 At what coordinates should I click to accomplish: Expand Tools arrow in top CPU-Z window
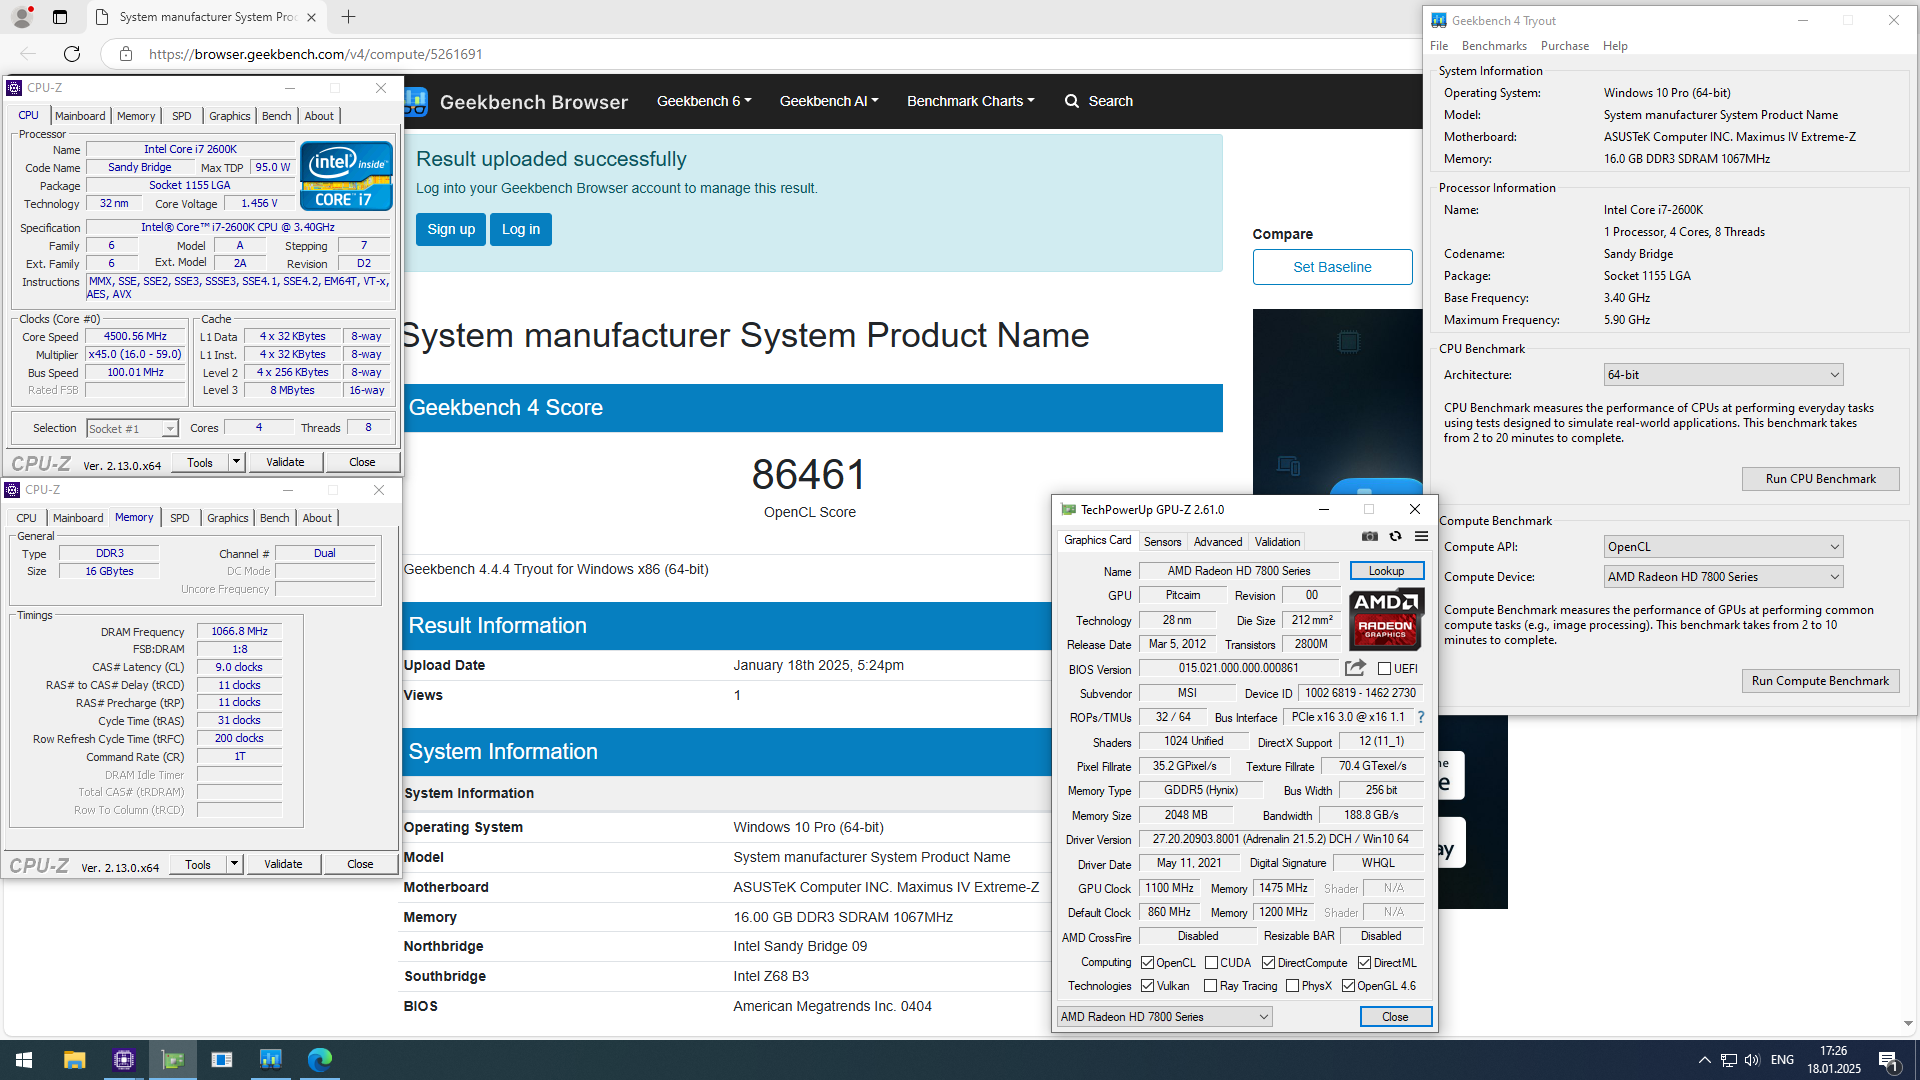236,462
